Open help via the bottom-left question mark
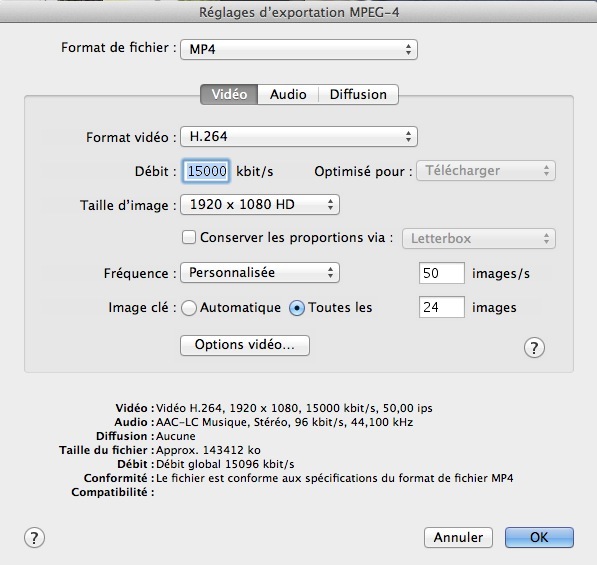Viewport: 597px width, 565px height. 34,538
